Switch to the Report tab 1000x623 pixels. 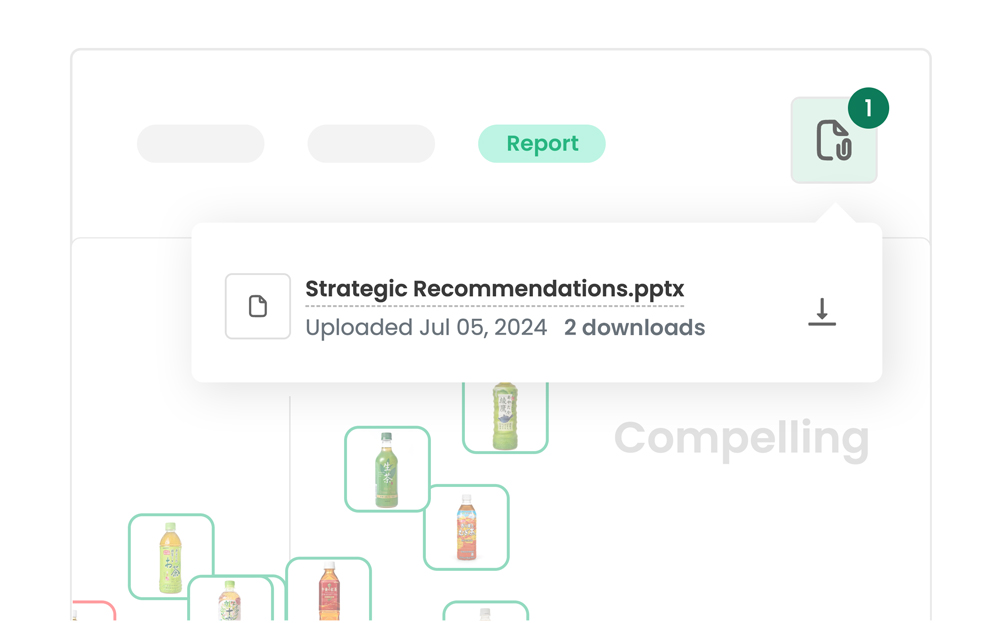click(542, 144)
